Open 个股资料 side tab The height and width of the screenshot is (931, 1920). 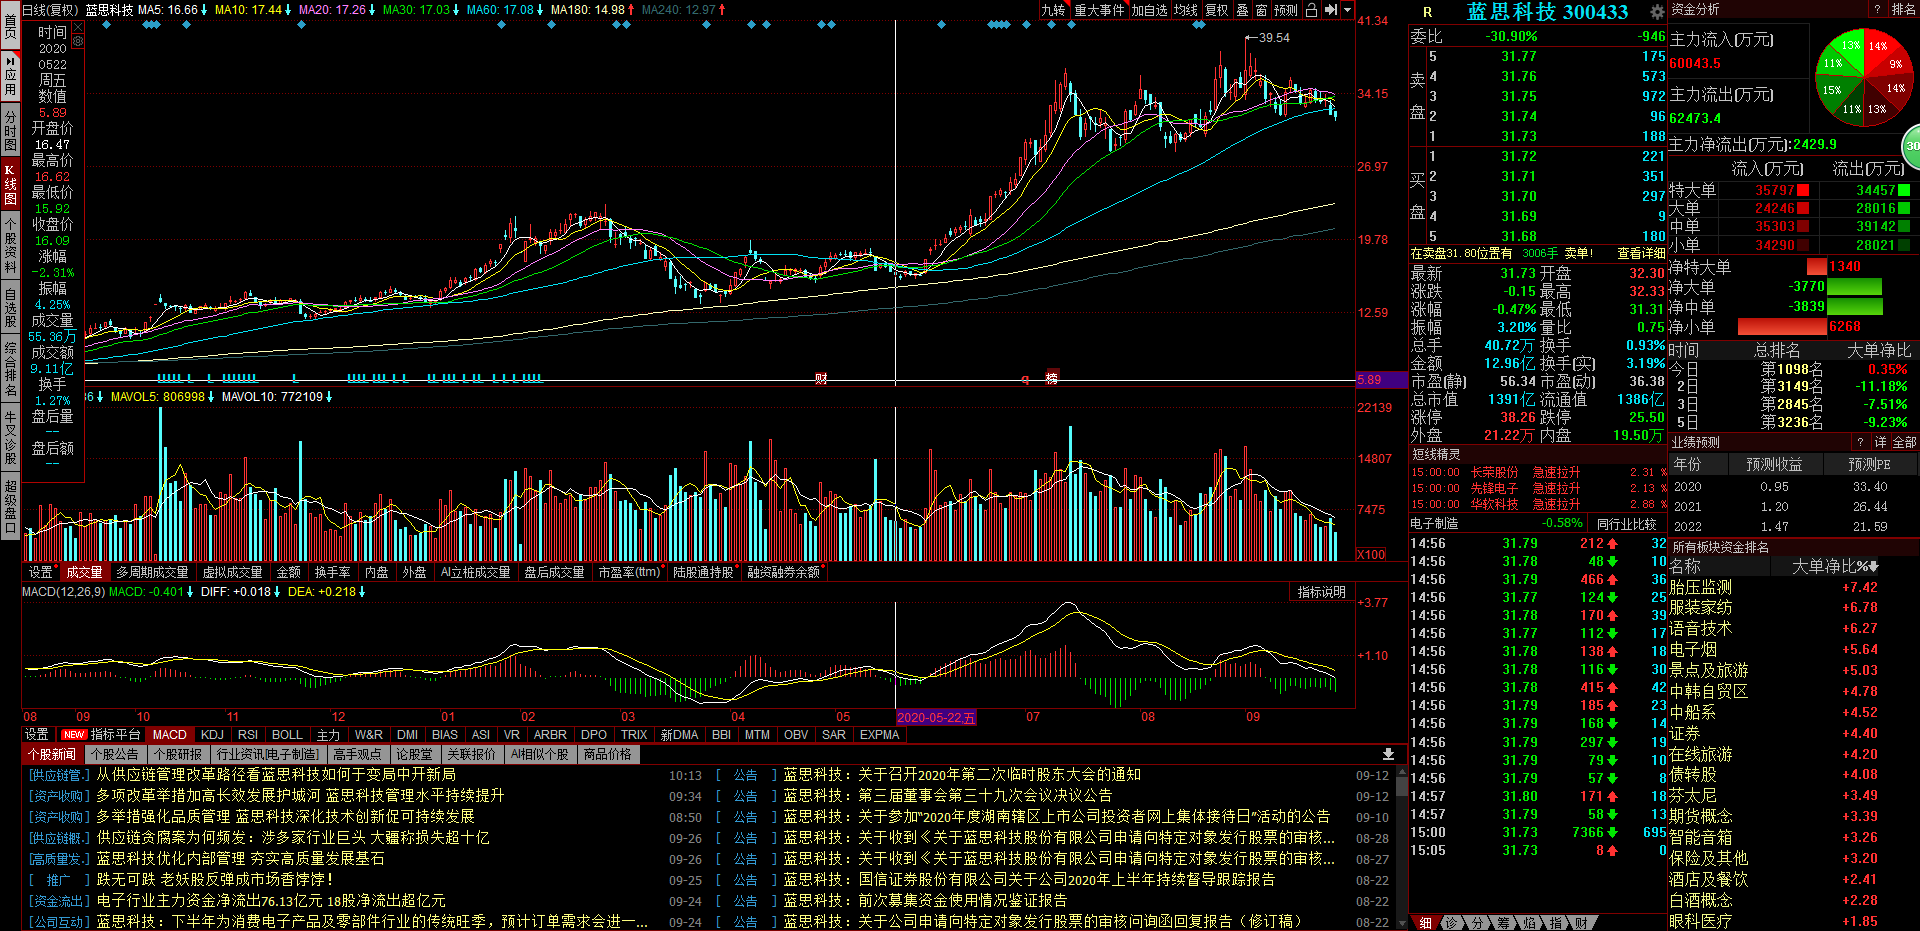[x=10, y=246]
